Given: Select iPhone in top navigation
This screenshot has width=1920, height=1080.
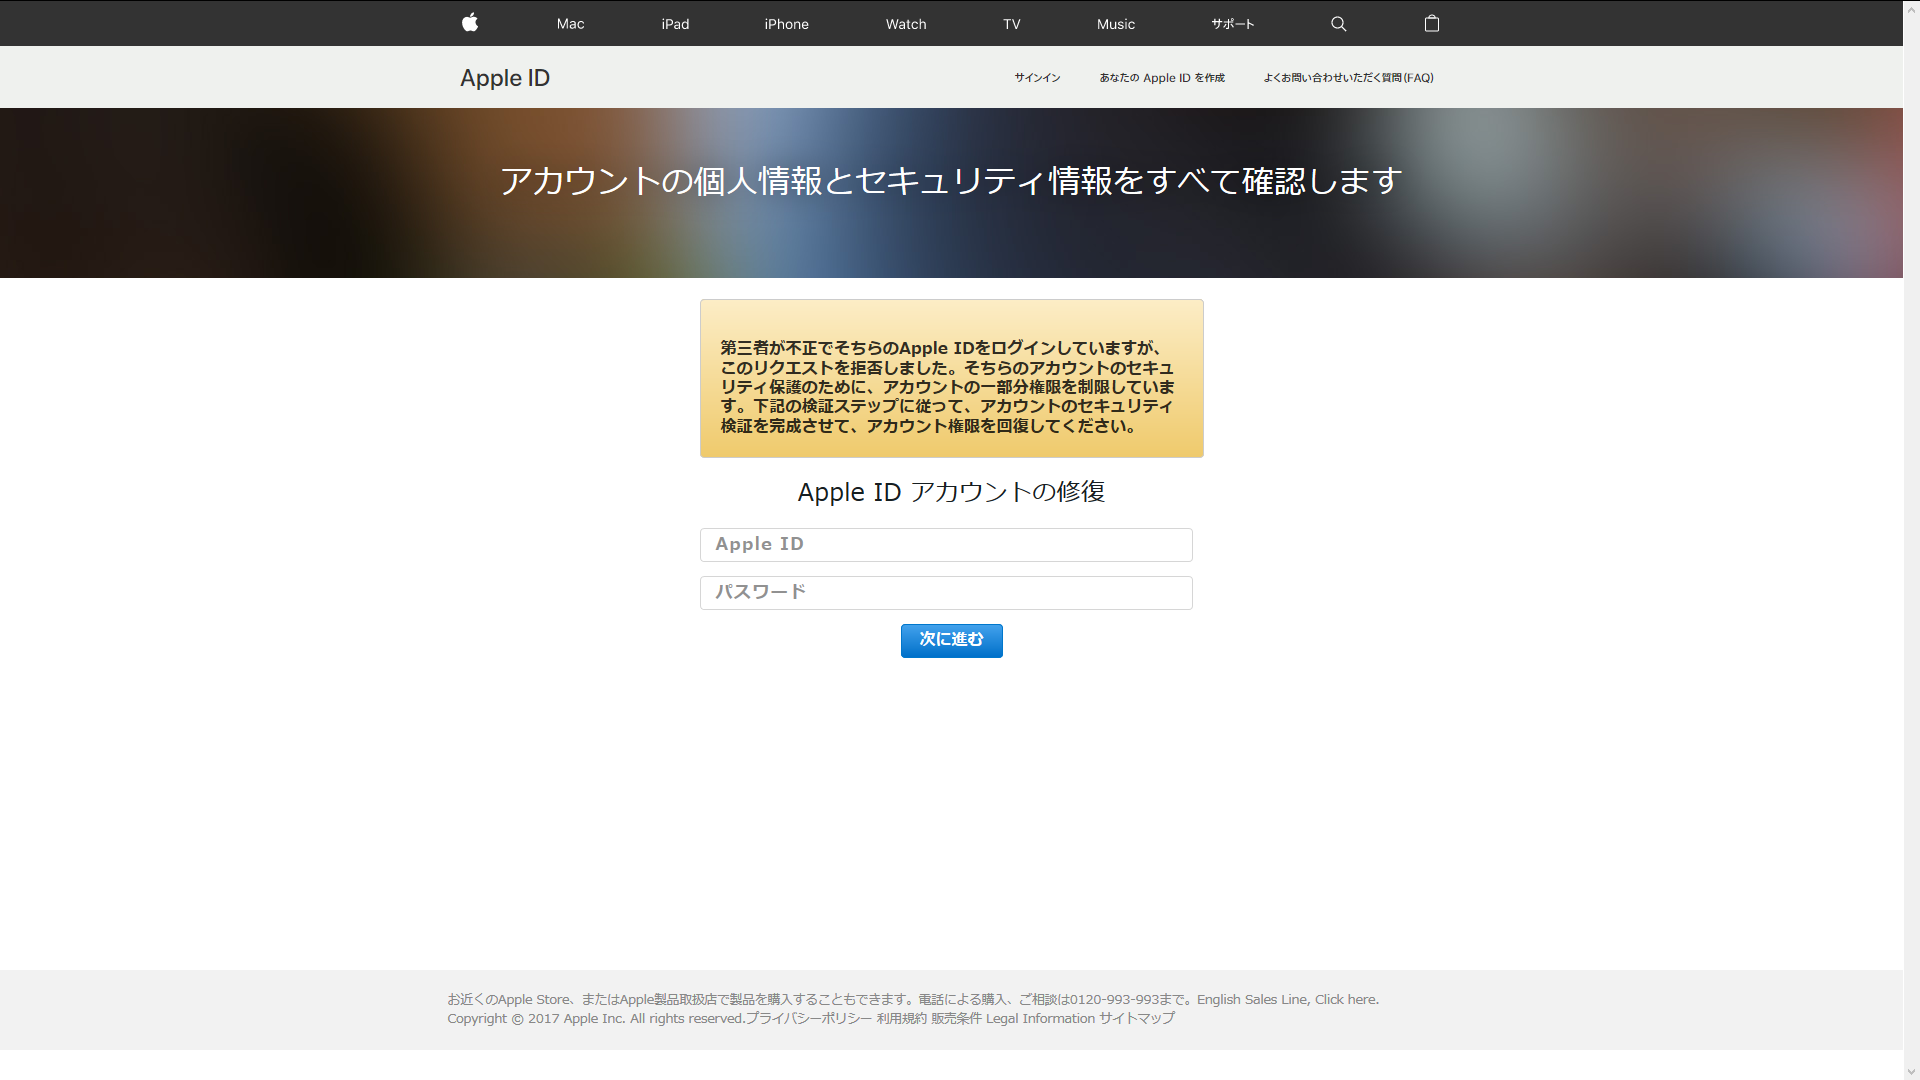Looking at the screenshot, I should point(786,24).
